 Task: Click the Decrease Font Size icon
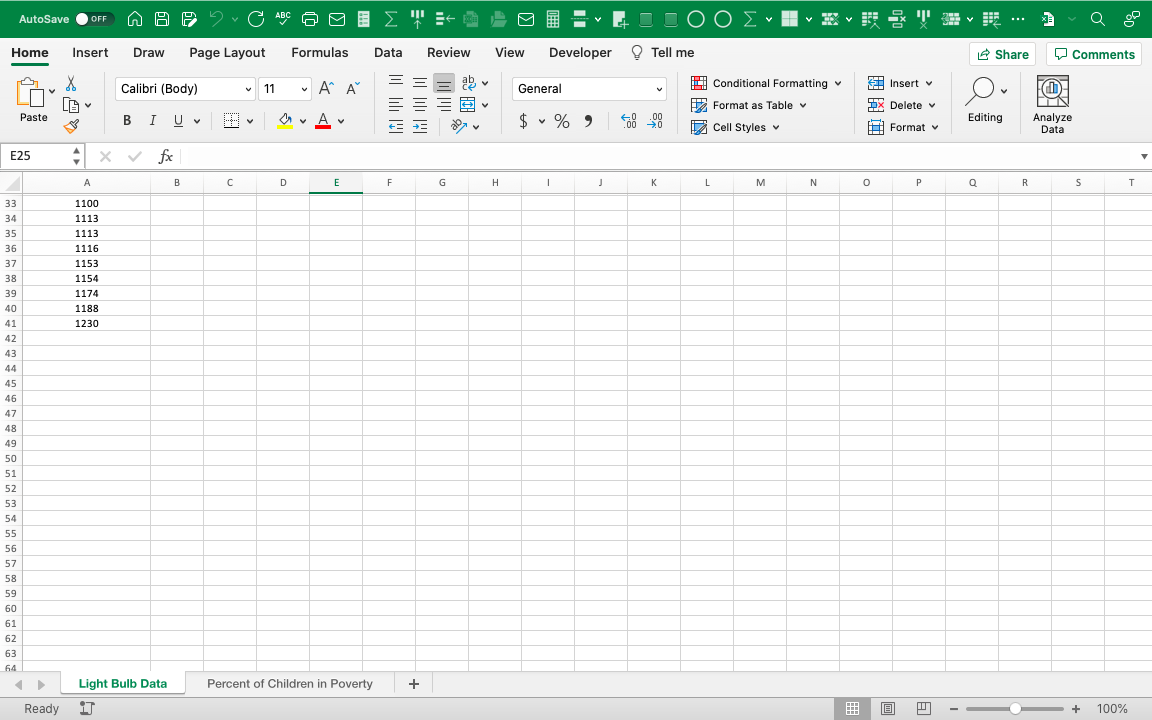pos(353,89)
